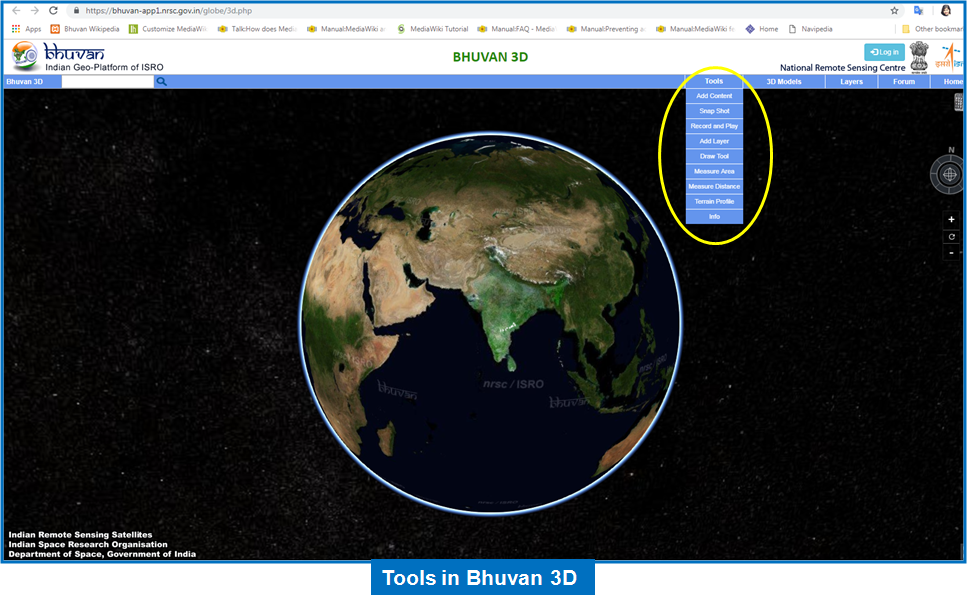Open the browser profile avatar
The width and height of the screenshot is (967, 596).
945,10
